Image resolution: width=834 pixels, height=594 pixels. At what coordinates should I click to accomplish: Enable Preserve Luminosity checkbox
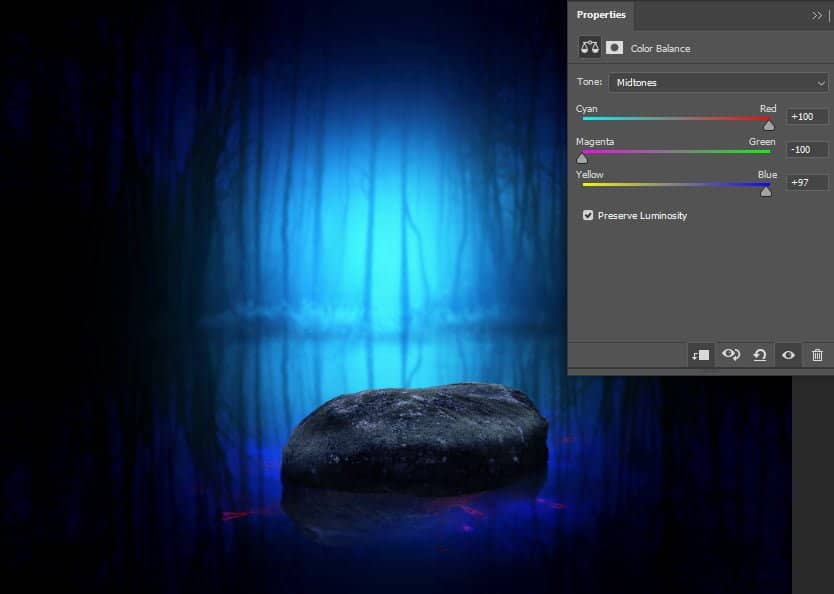point(588,215)
